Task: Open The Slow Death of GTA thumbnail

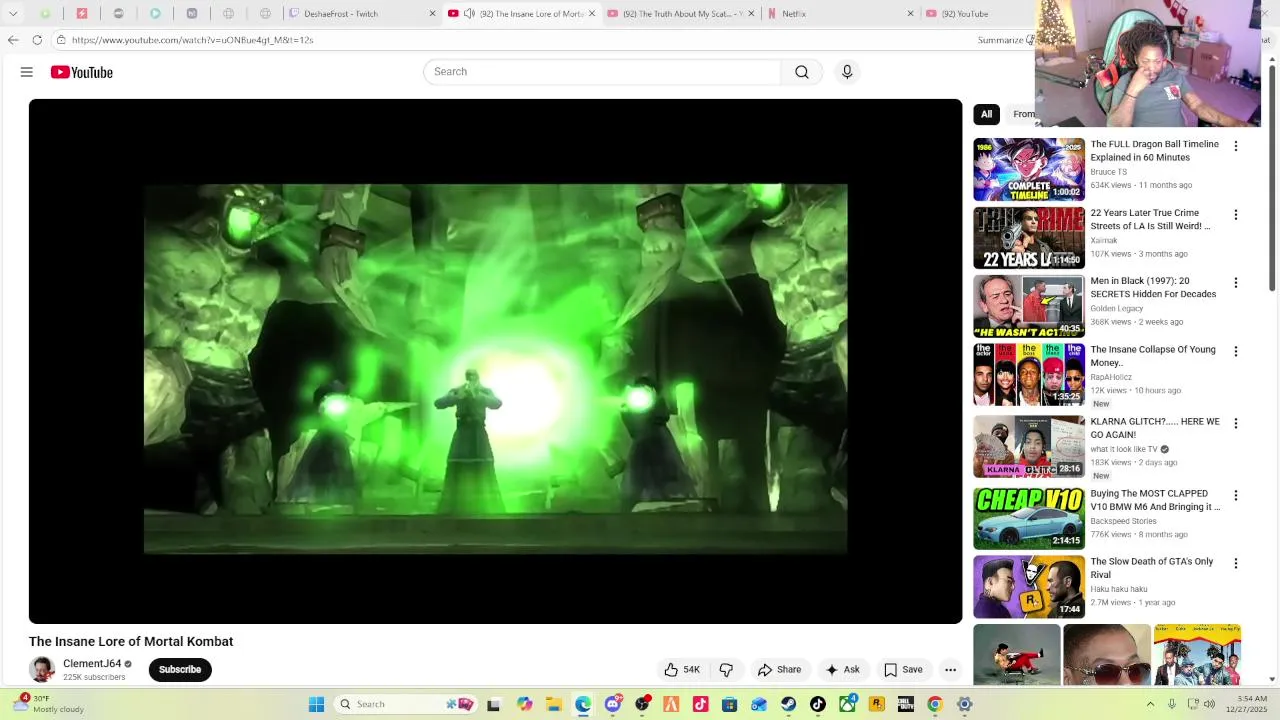Action: 1029,587
